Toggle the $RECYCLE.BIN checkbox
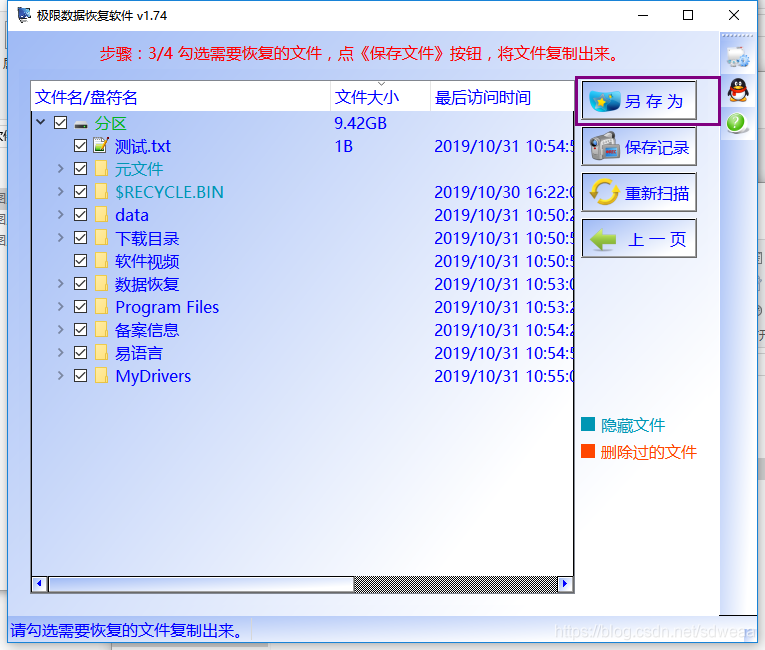Screen dimensions: 765x650 click(x=81, y=191)
